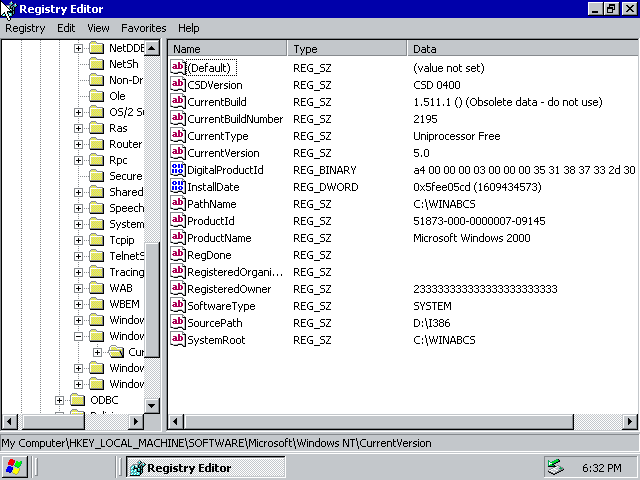640x480 pixels.
Task: Select the Non-Dr key in tree
Action: pyautogui.click(x=126, y=80)
